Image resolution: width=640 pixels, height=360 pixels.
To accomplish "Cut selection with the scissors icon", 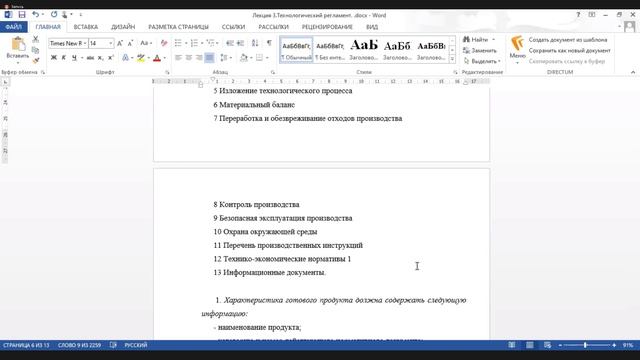I will (36, 39).
